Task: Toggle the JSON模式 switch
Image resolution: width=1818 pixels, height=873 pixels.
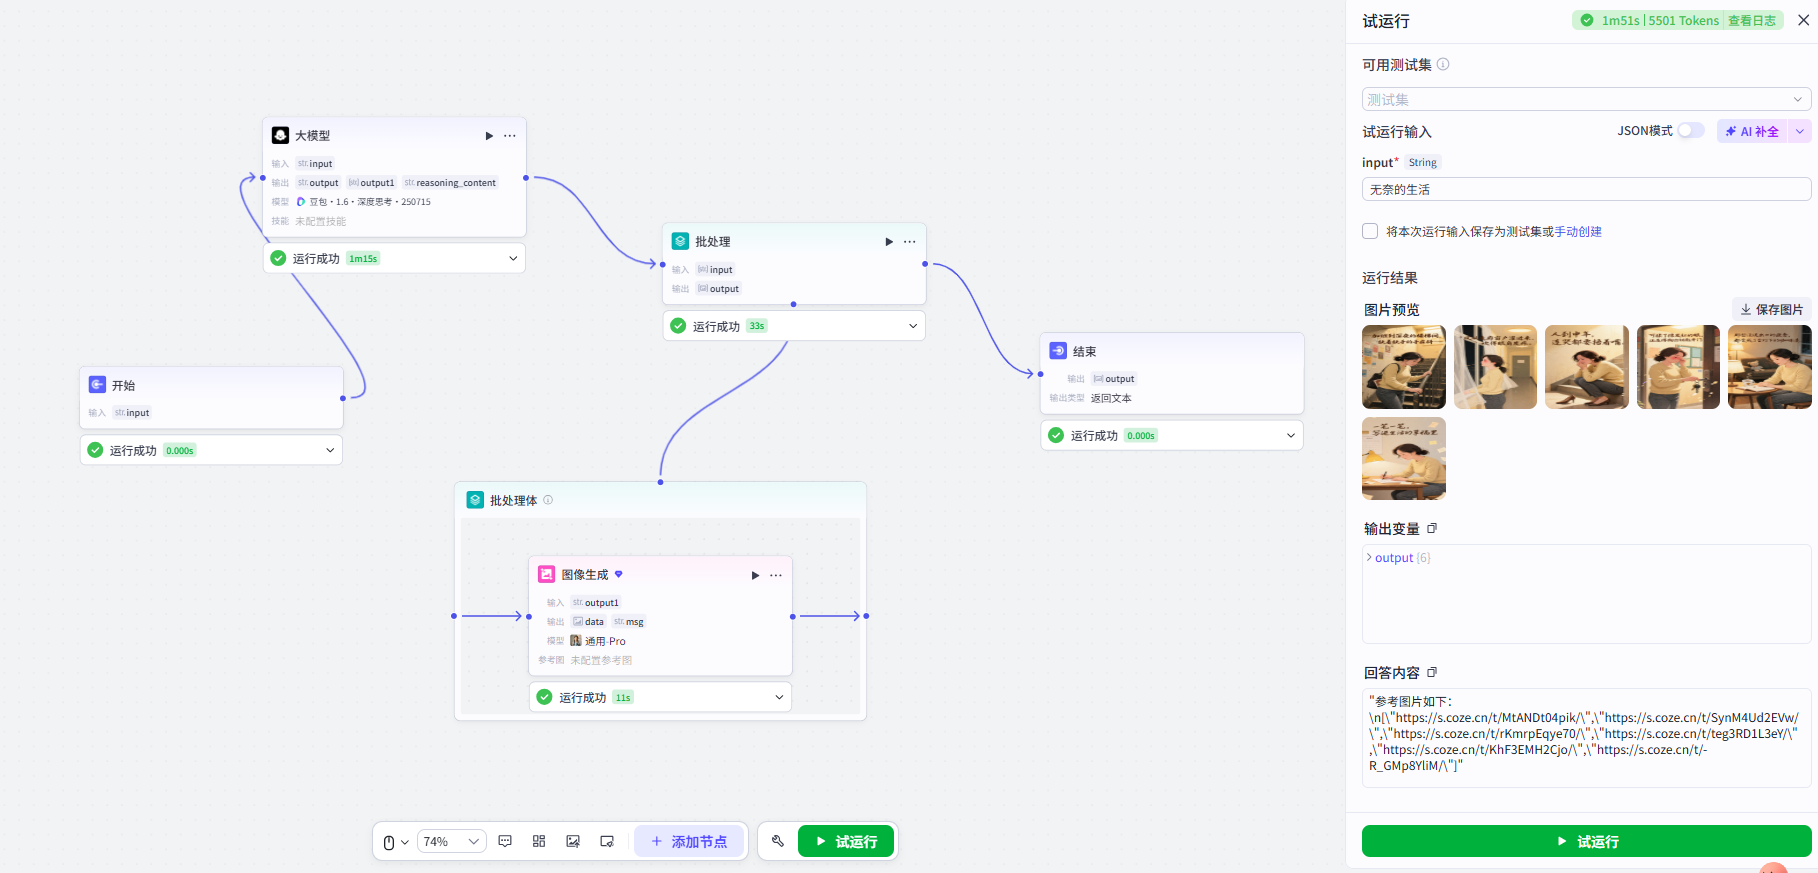Action: pyautogui.click(x=1691, y=131)
